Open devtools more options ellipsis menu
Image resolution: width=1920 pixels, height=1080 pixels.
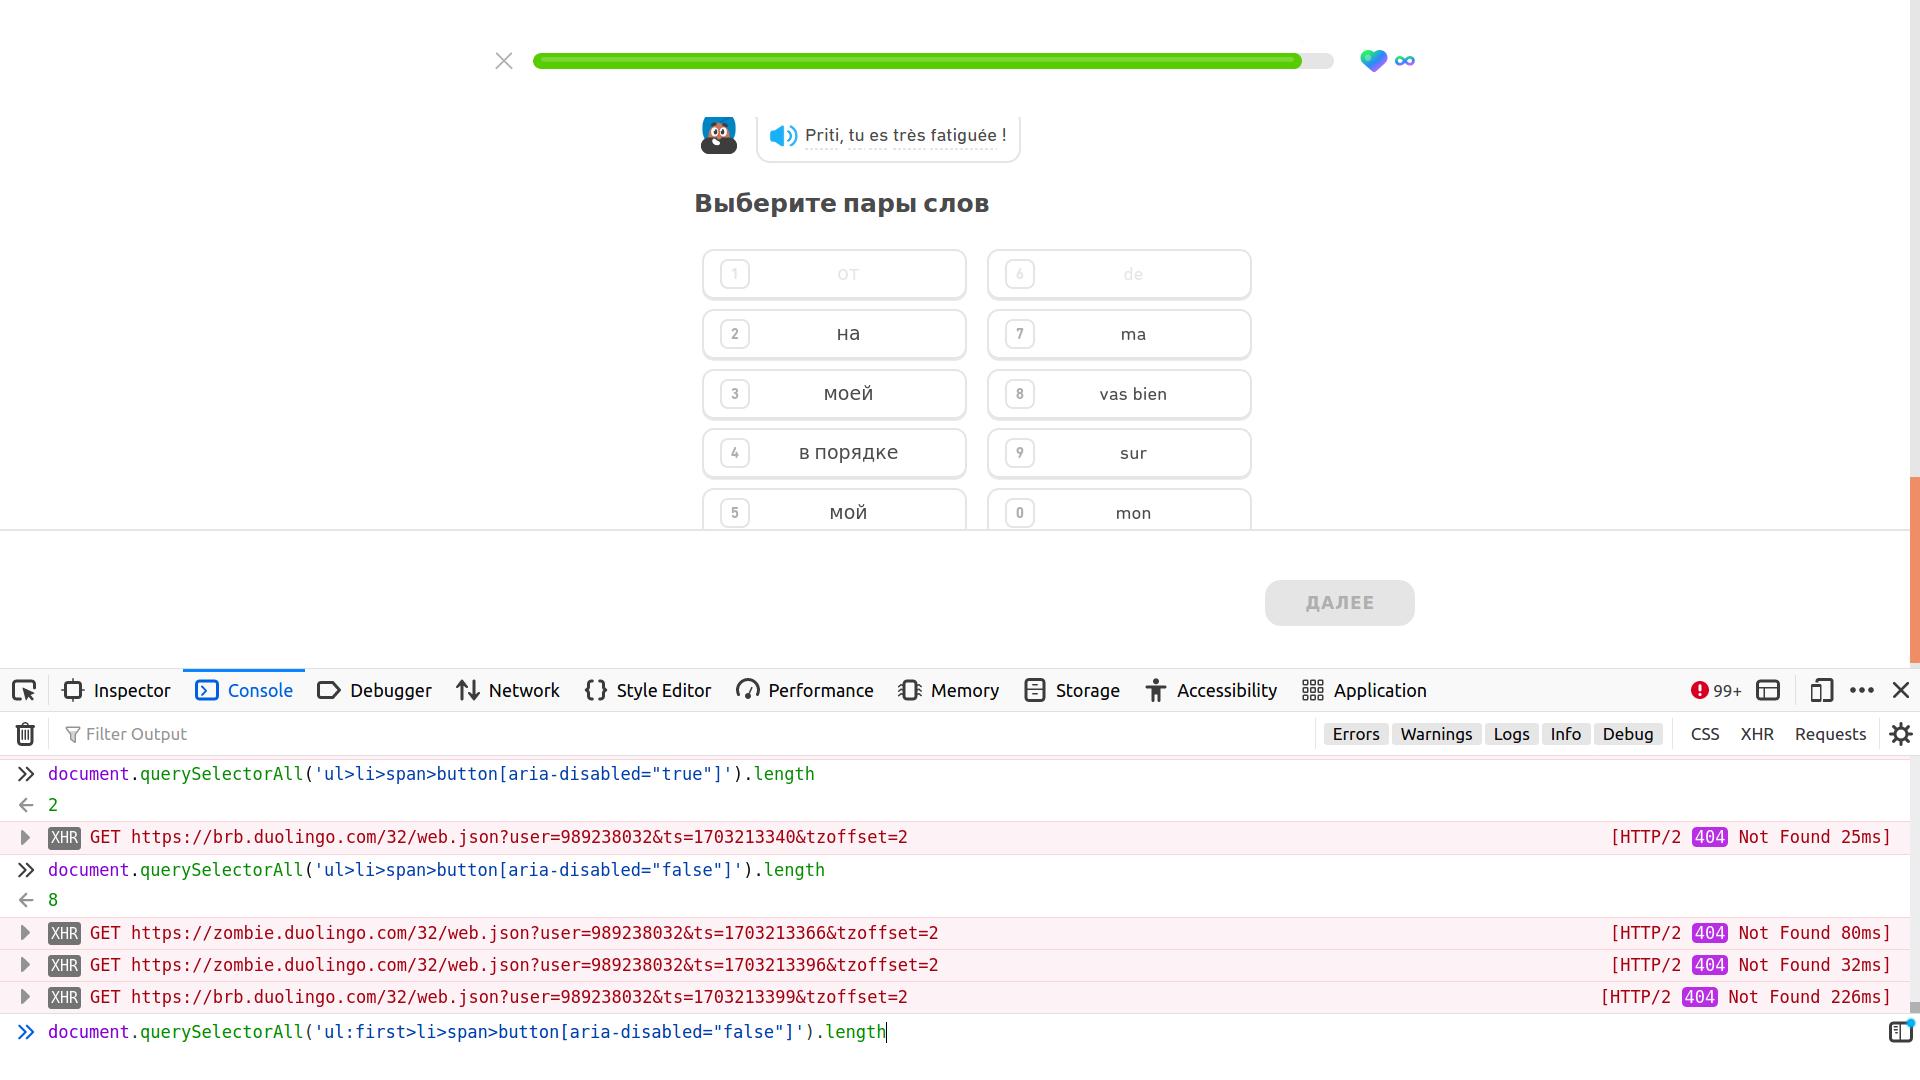[x=1861, y=690]
